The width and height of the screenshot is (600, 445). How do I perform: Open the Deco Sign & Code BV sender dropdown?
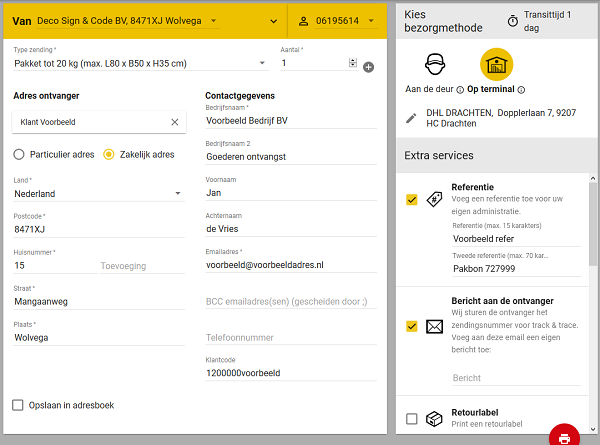click(x=129, y=21)
